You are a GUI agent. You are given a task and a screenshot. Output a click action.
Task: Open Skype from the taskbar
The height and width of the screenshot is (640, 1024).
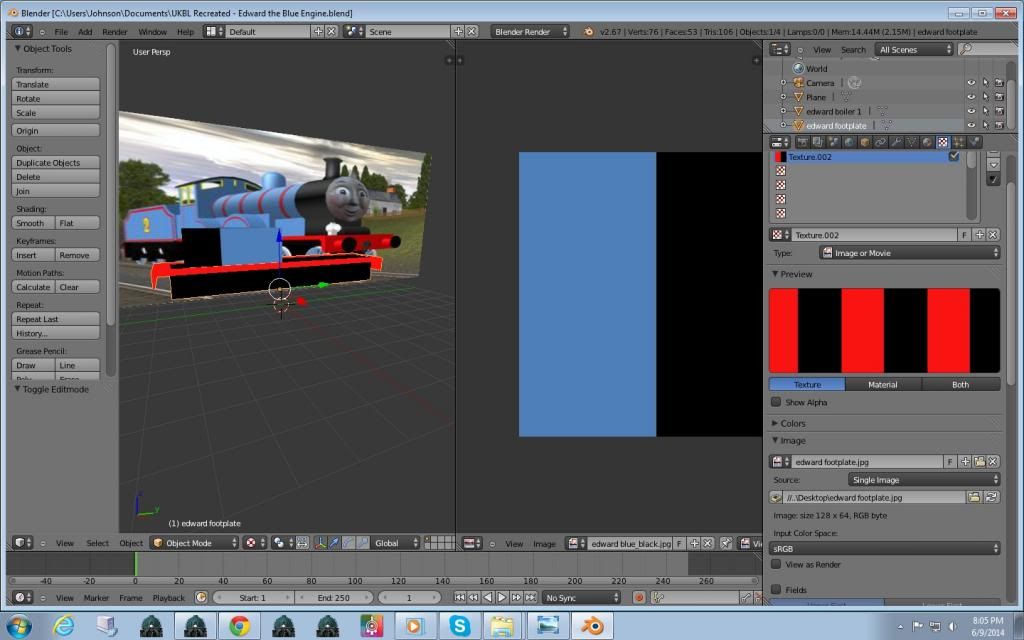click(x=459, y=626)
